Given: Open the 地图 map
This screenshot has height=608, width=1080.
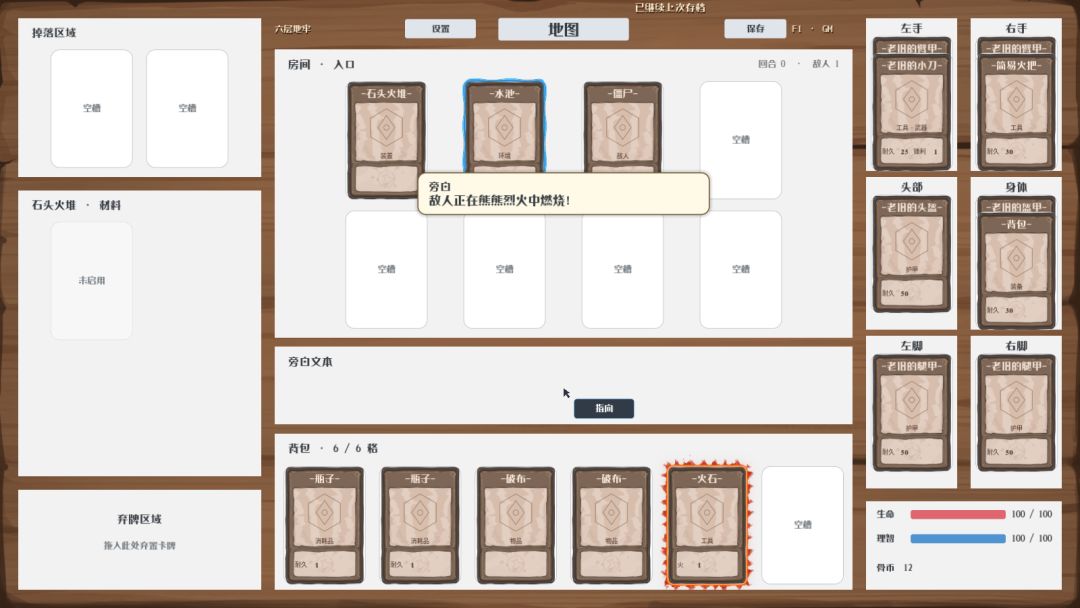Looking at the screenshot, I should coord(563,29).
